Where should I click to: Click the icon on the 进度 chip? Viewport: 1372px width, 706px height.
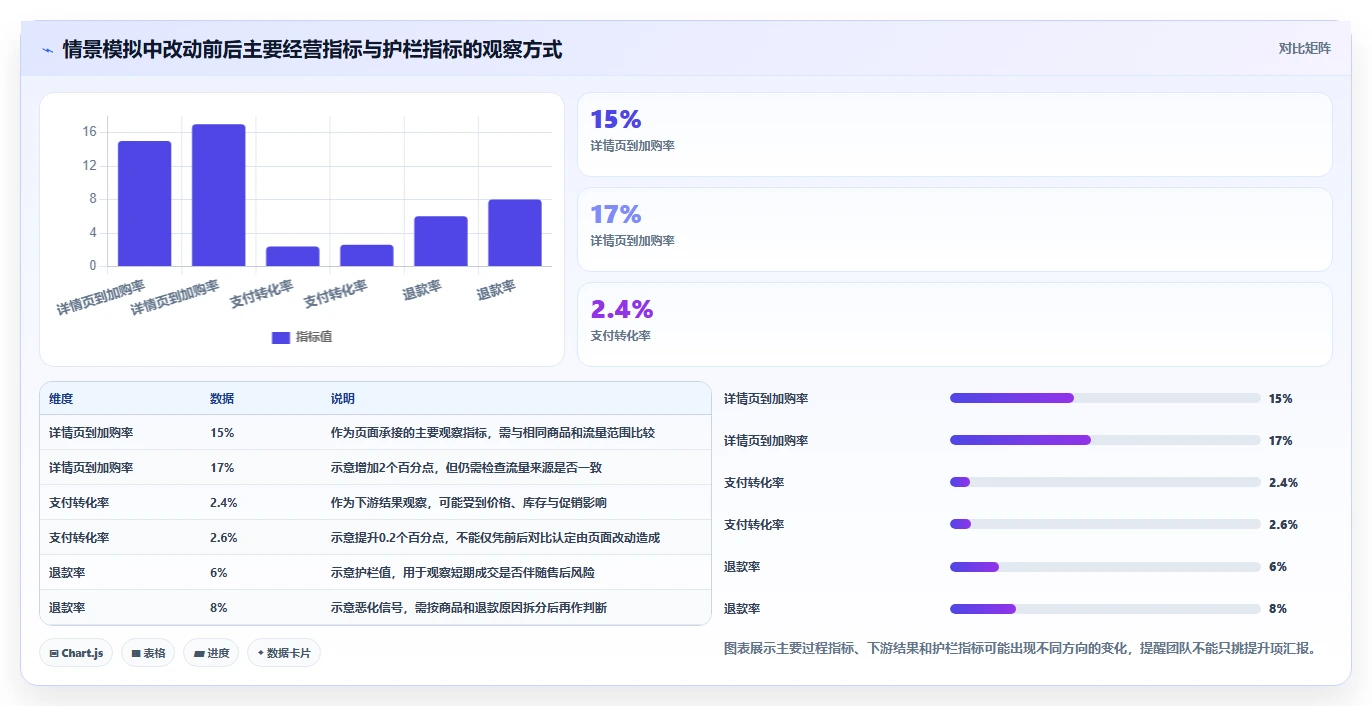pyautogui.click(x=199, y=654)
